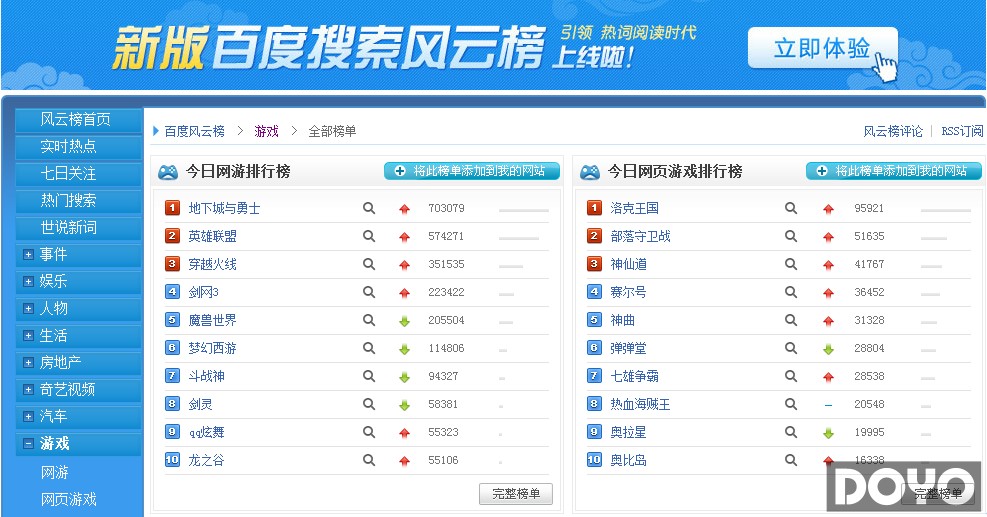Click gamepad icon of 今日网游排行榜

click(x=167, y=172)
